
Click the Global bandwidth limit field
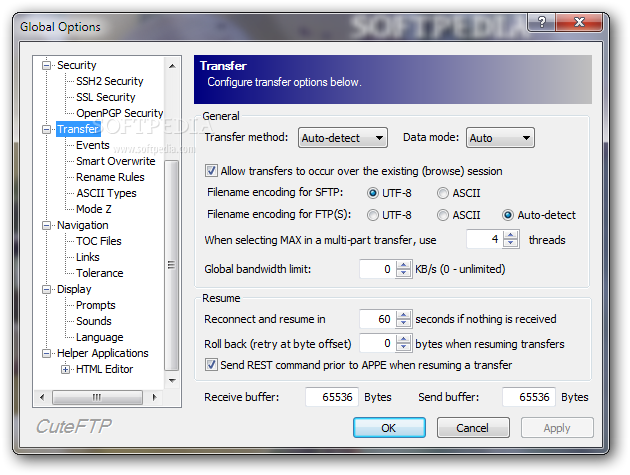point(378,269)
